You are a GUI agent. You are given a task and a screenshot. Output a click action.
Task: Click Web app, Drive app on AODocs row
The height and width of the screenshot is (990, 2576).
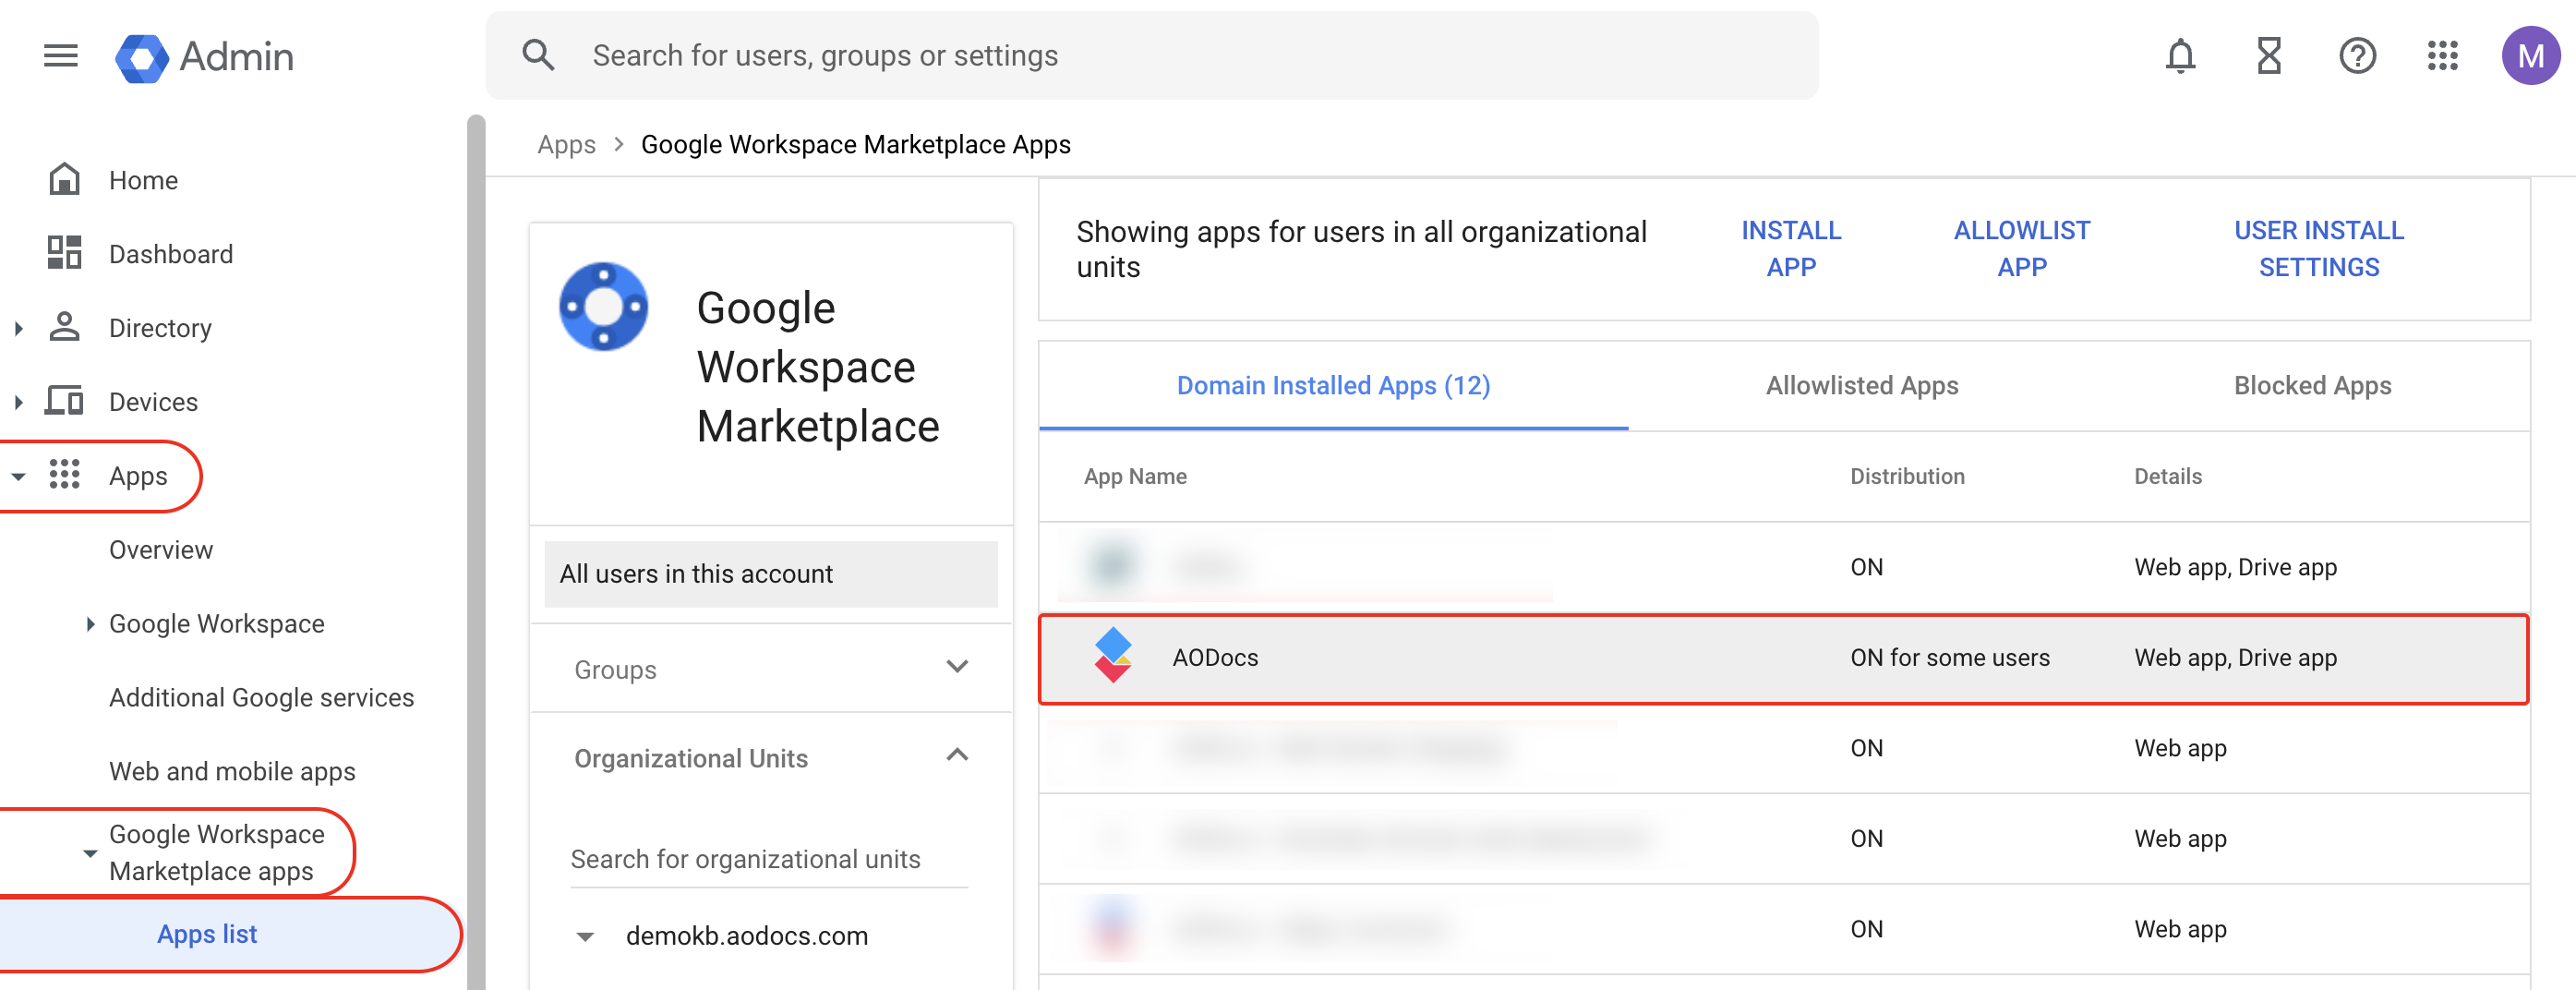pyautogui.click(x=2235, y=657)
